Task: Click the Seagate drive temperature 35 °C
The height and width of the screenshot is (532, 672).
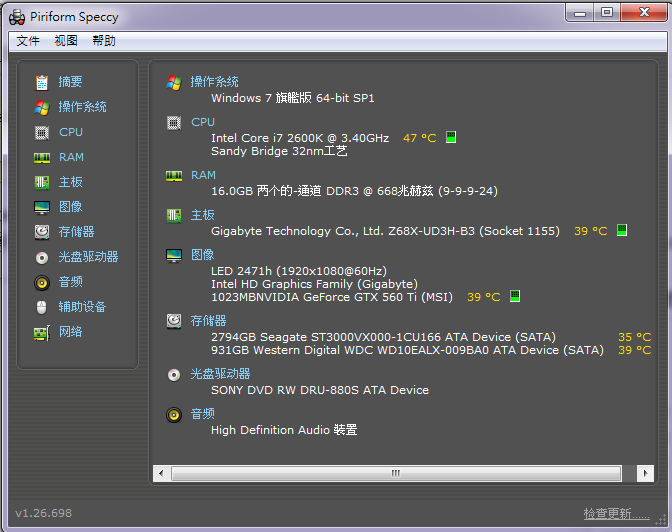Action: point(635,337)
